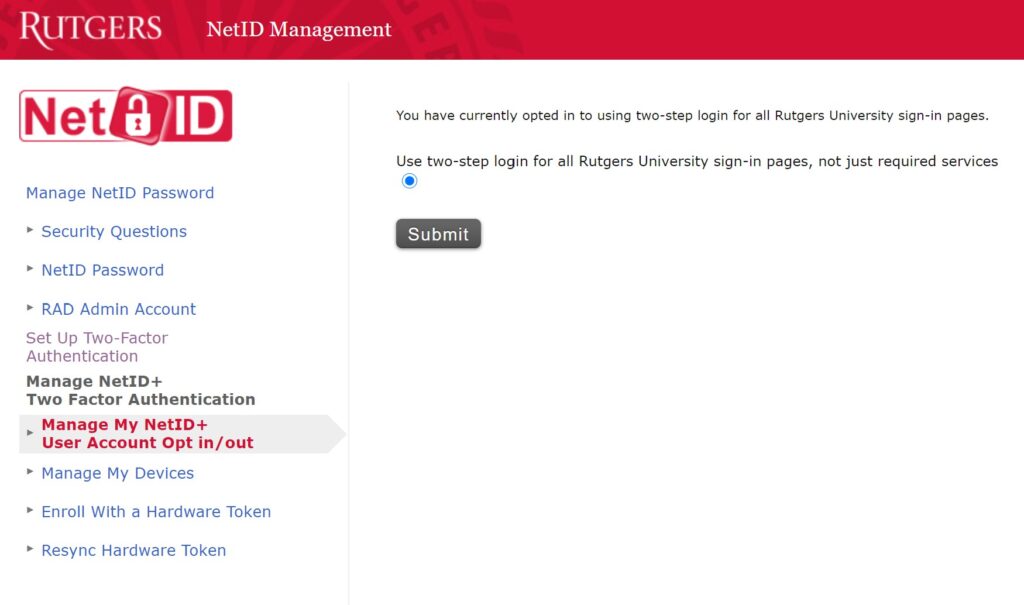Click the arrow bullet beside Resync Hardware Token

30,549
